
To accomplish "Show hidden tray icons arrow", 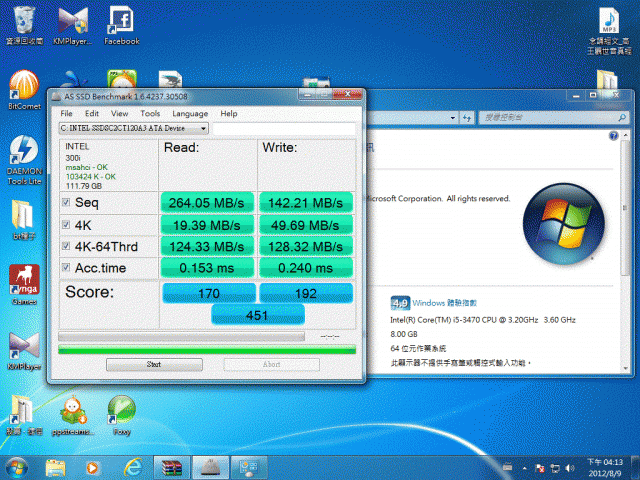I will pyautogui.click(x=524, y=468).
